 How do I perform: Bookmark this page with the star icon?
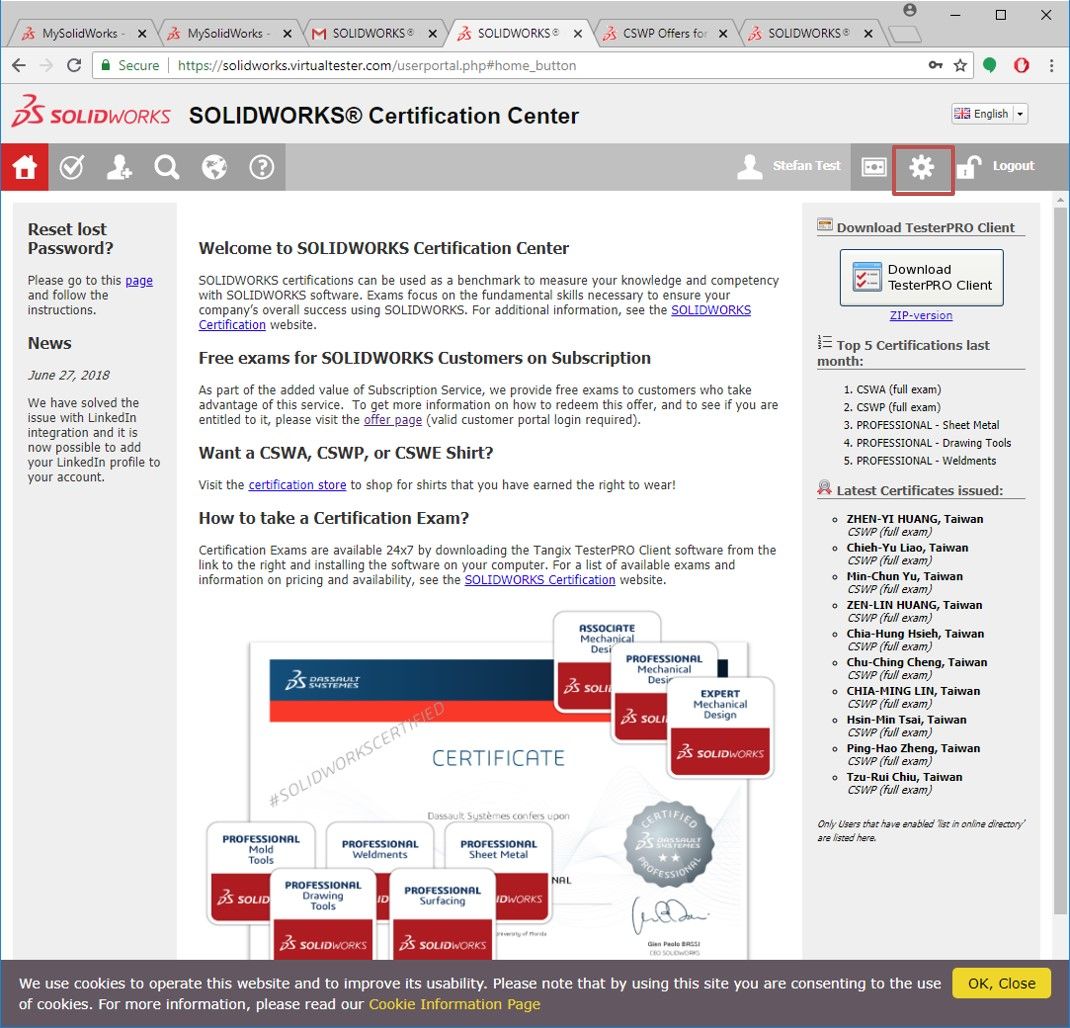[960, 65]
